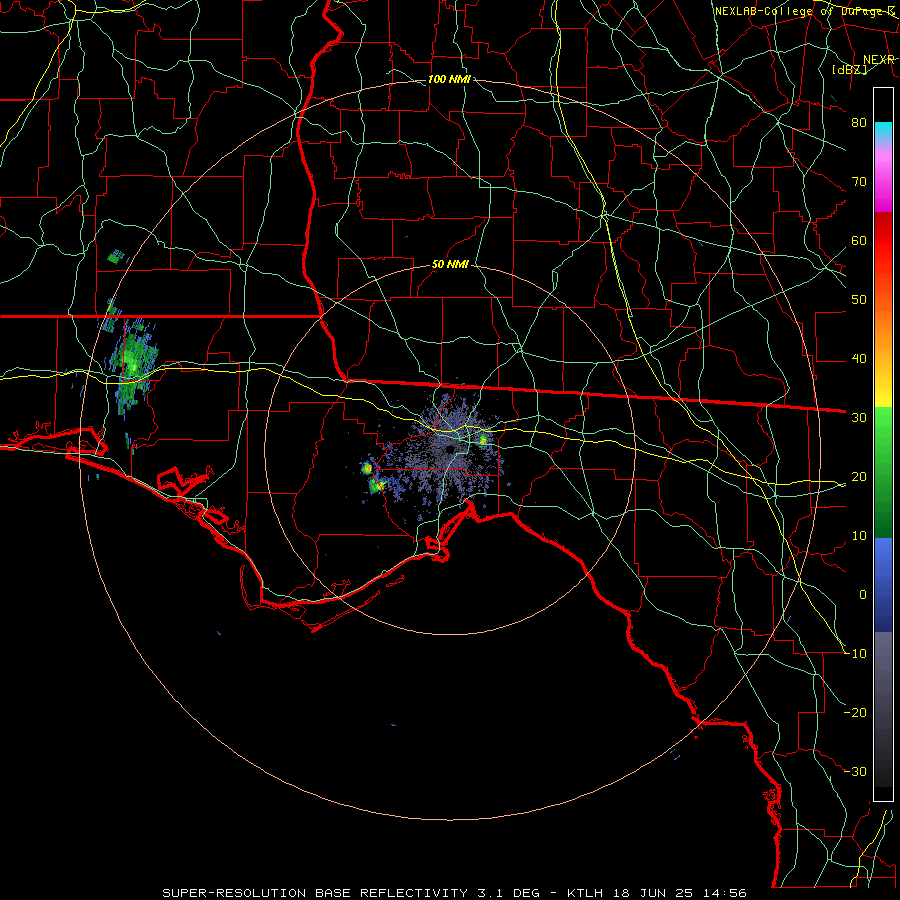Click the 50 NMI range ring label

tap(450, 265)
